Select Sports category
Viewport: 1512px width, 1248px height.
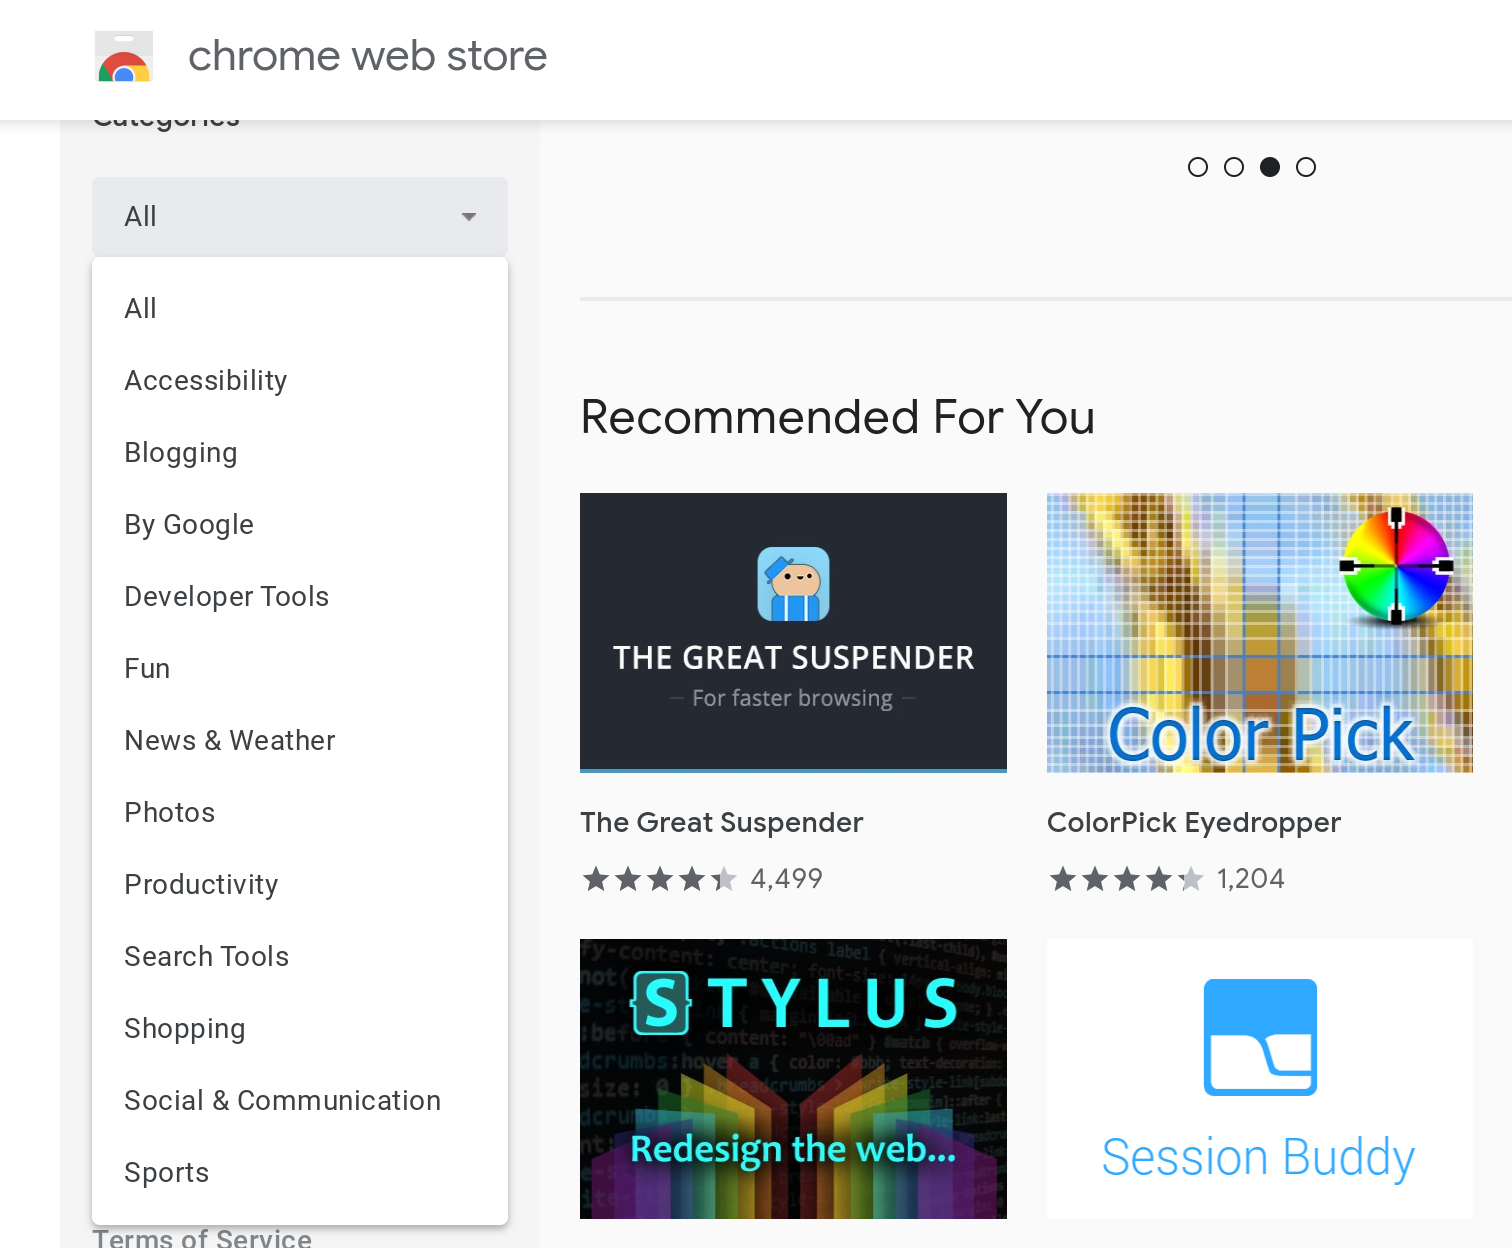coord(300,1172)
